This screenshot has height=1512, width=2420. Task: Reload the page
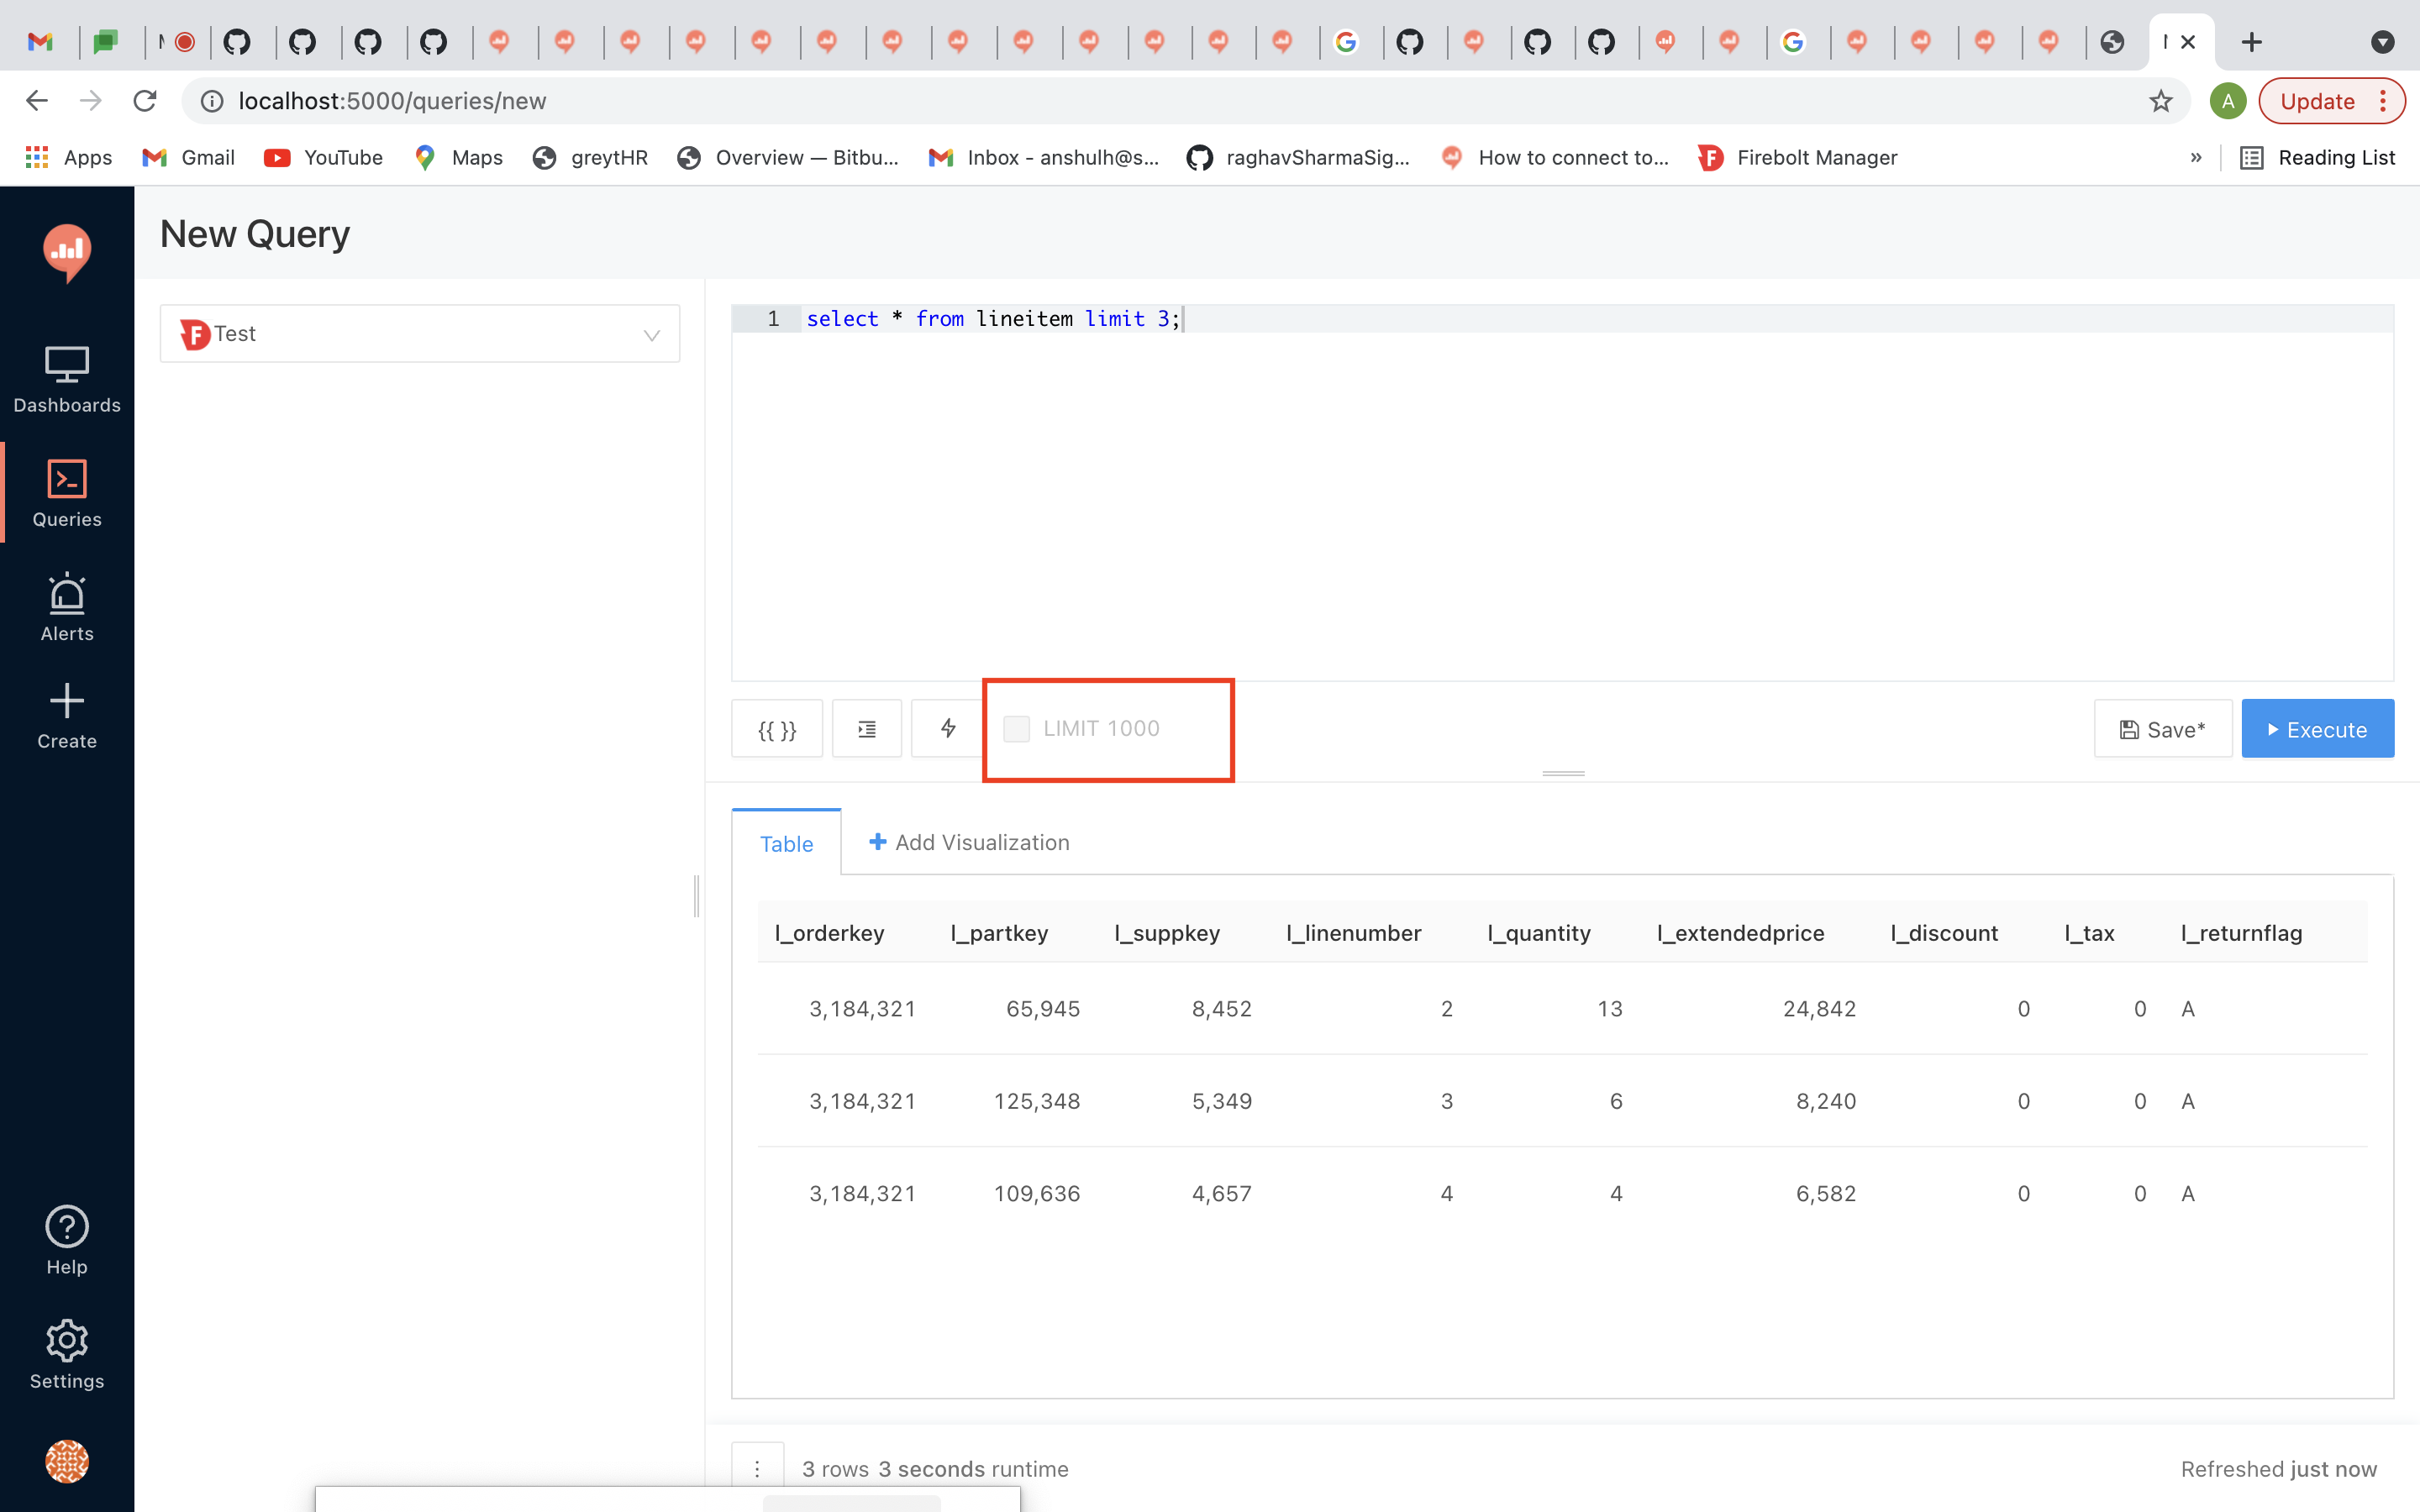click(145, 101)
